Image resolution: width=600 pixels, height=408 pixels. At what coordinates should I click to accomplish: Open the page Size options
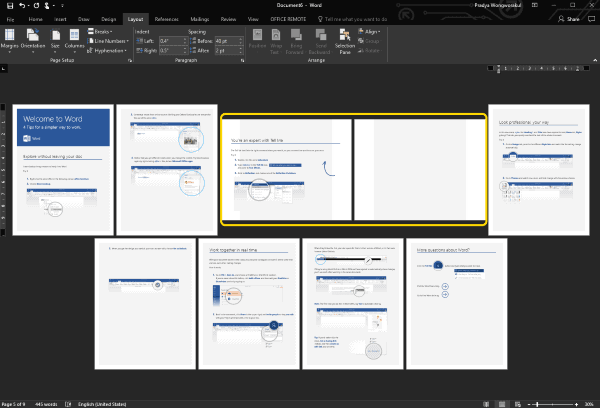pos(55,40)
